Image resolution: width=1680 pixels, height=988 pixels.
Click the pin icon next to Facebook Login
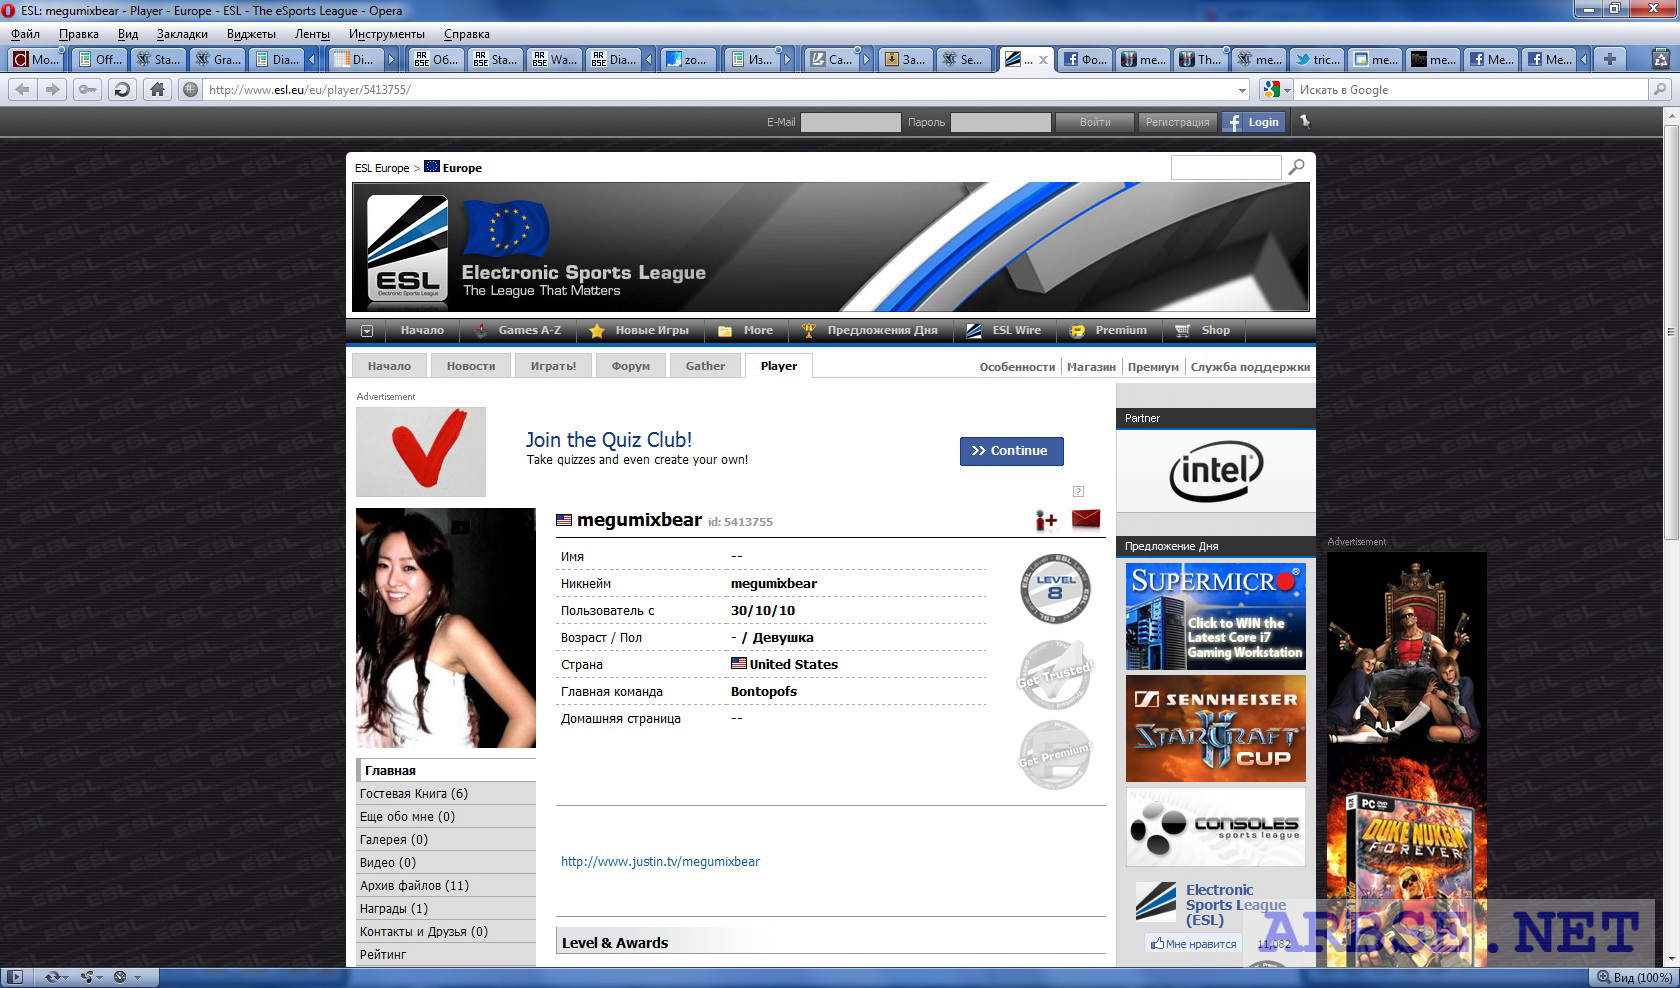[1304, 122]
